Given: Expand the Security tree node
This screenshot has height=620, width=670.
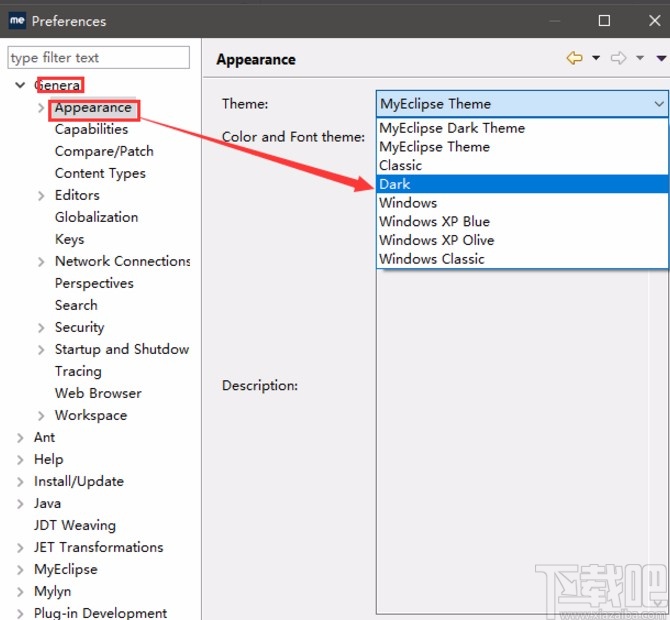Looking at the screenshot, I should (41, 328).
